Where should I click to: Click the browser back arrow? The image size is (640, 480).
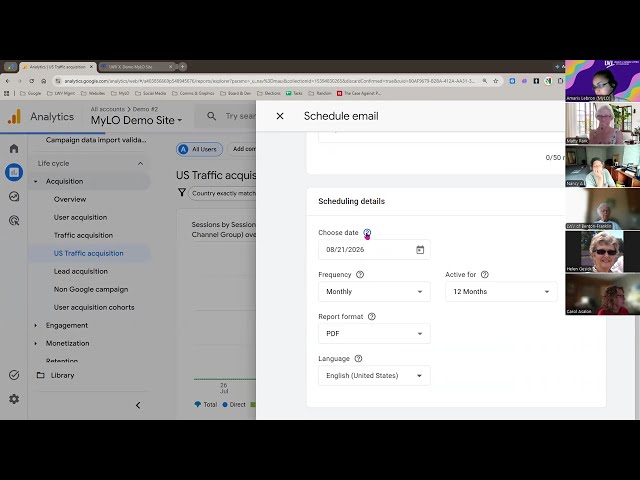(x=8, y=81)
